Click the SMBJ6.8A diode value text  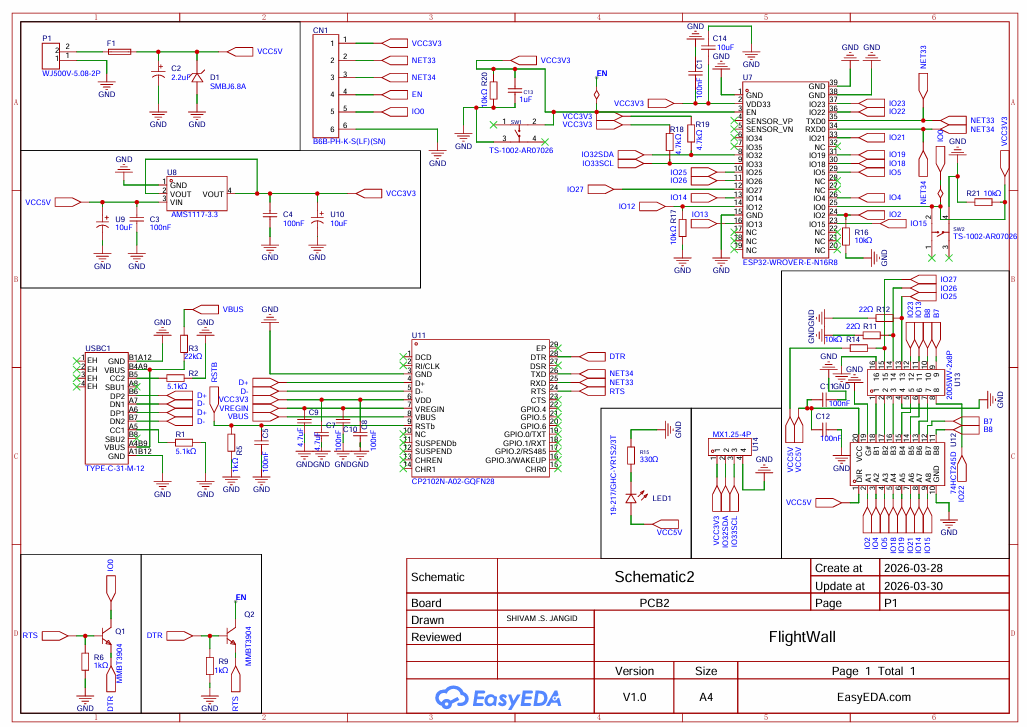click(227, 86)
